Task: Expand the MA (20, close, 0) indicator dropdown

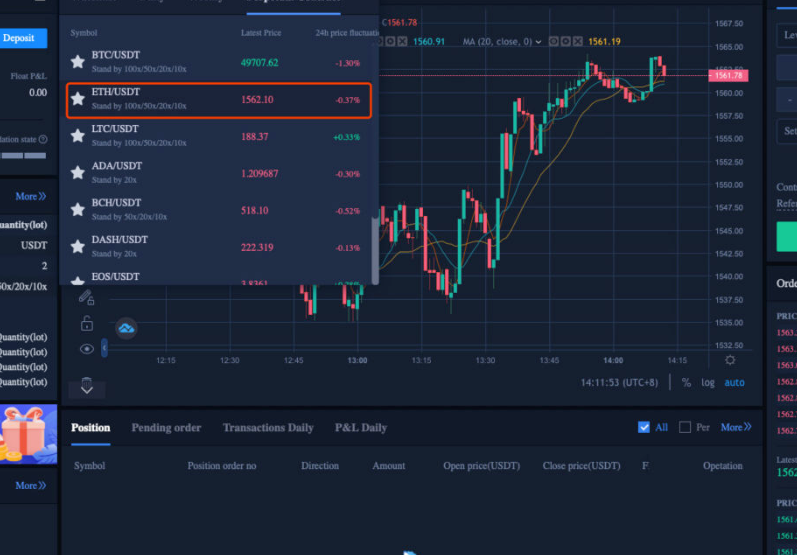Action: pos(539,41)
